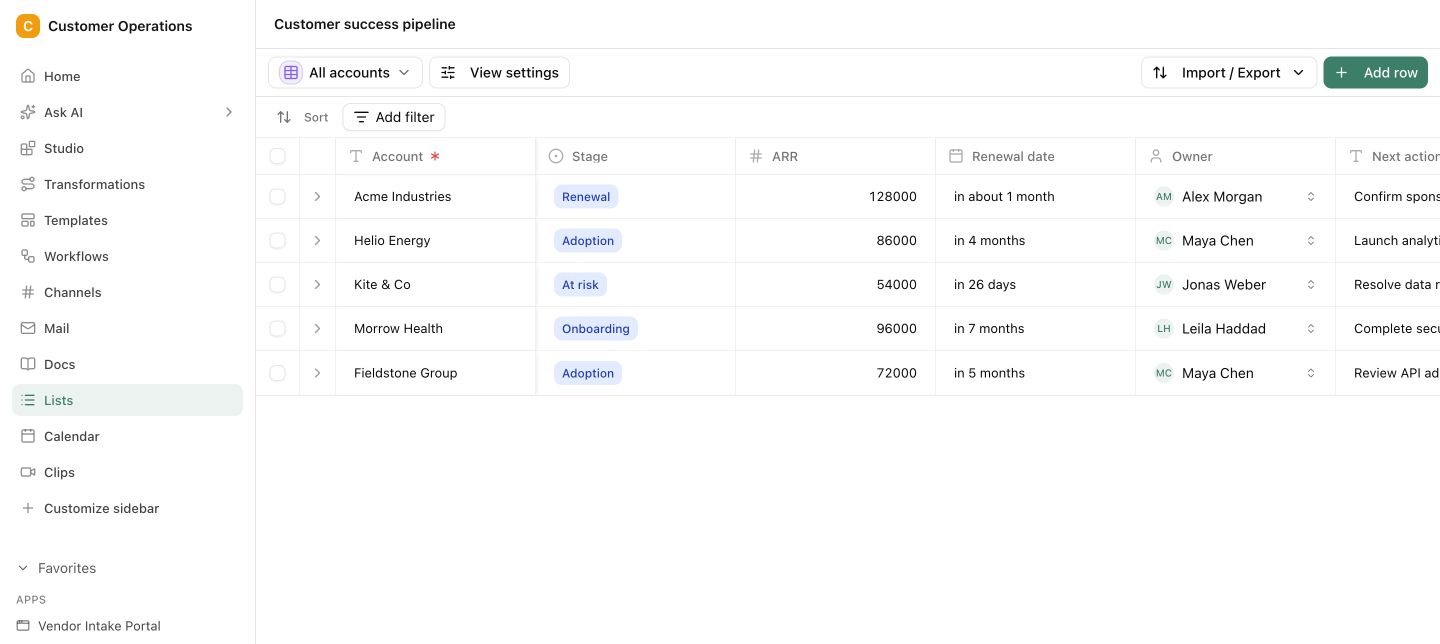Click the Customer Operations workspace logo
Viewport: 1440px width, 644px height.
click(28, 26)
